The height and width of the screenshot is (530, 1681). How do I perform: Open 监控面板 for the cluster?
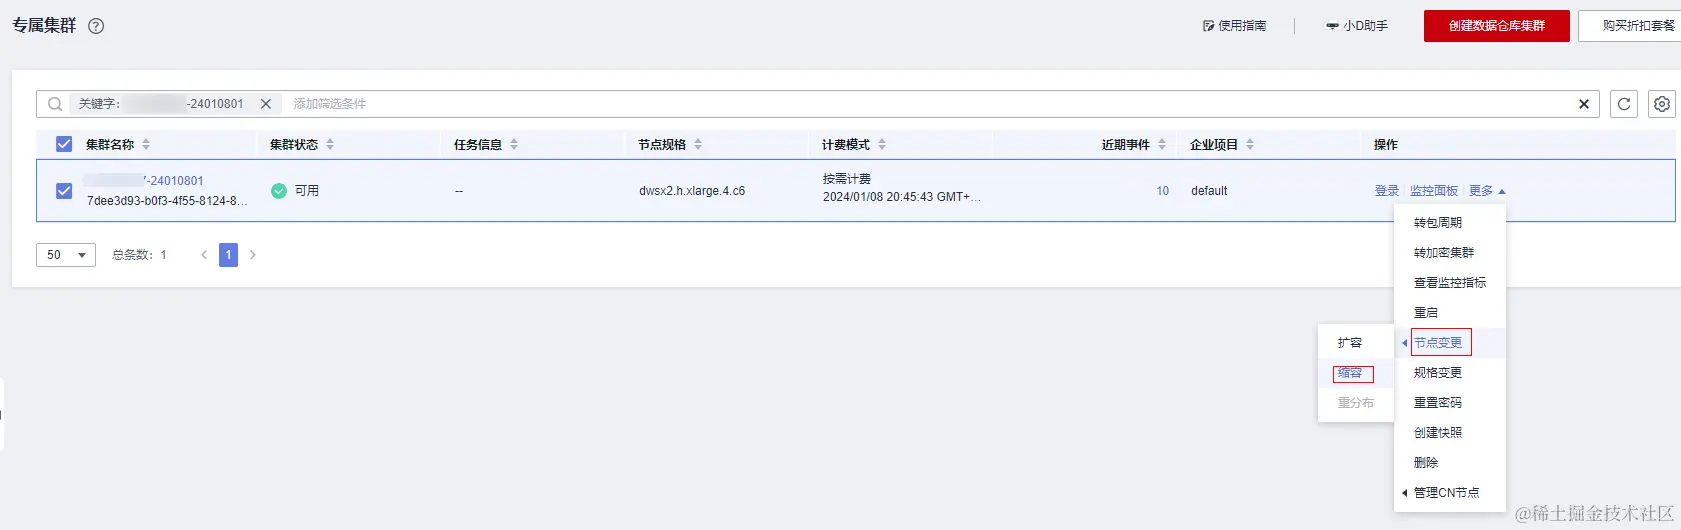coord(1434,191)
